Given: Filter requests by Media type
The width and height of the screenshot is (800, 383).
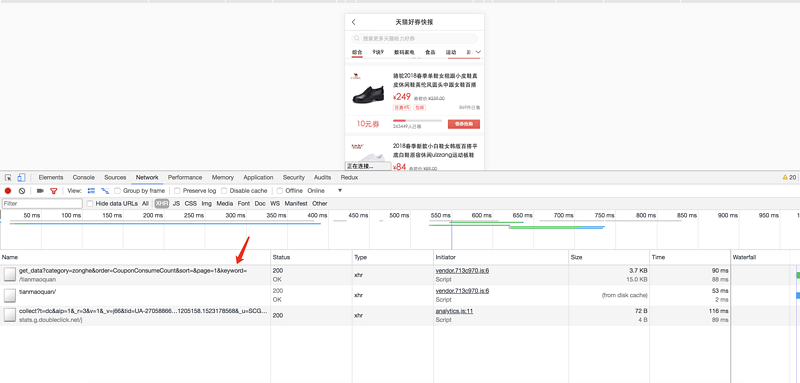Looking at the screenshot, I should pyautogui.click(x=225, y=203).
